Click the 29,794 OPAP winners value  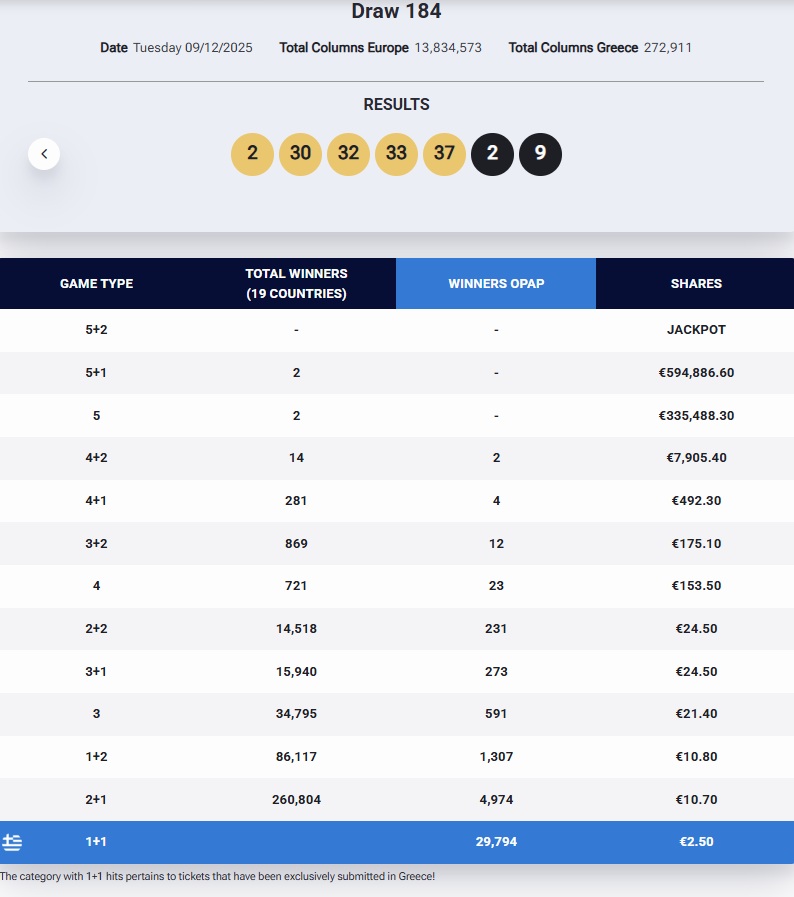coord(496,842)
